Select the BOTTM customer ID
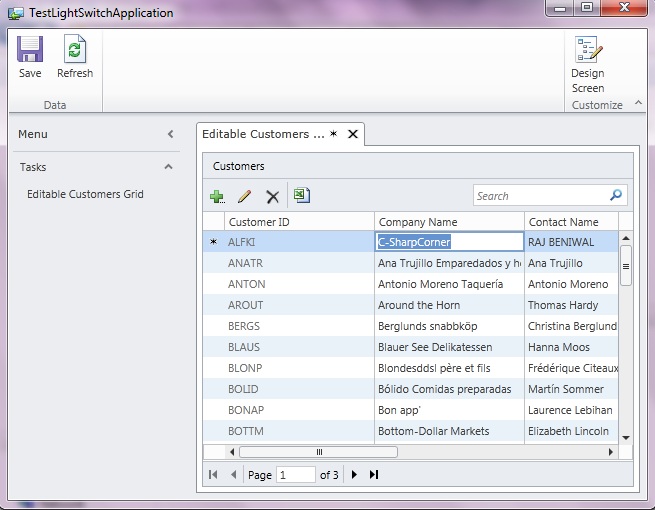Screen dimensions: 655x510 pyautogui.click(x=299, y=431)
